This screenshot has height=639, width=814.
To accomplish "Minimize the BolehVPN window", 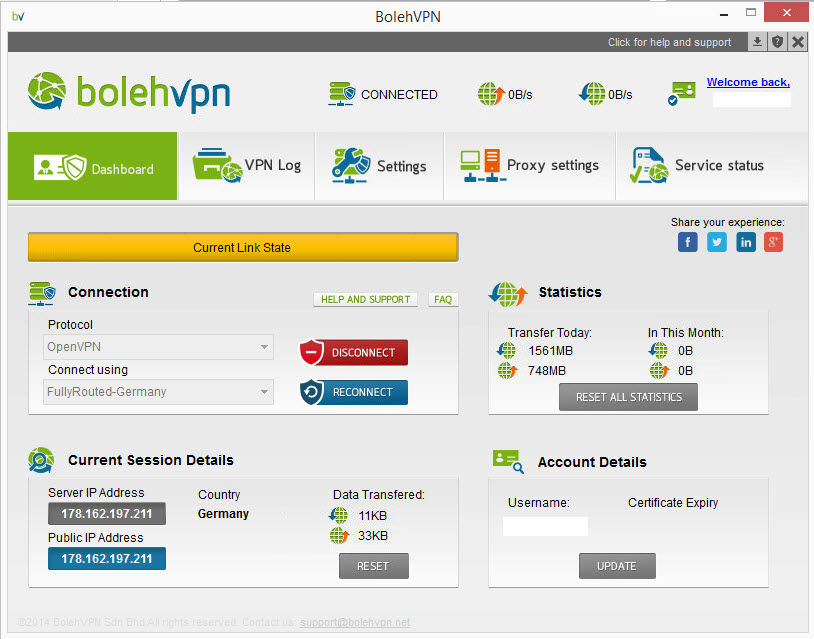I will [724, 14].
